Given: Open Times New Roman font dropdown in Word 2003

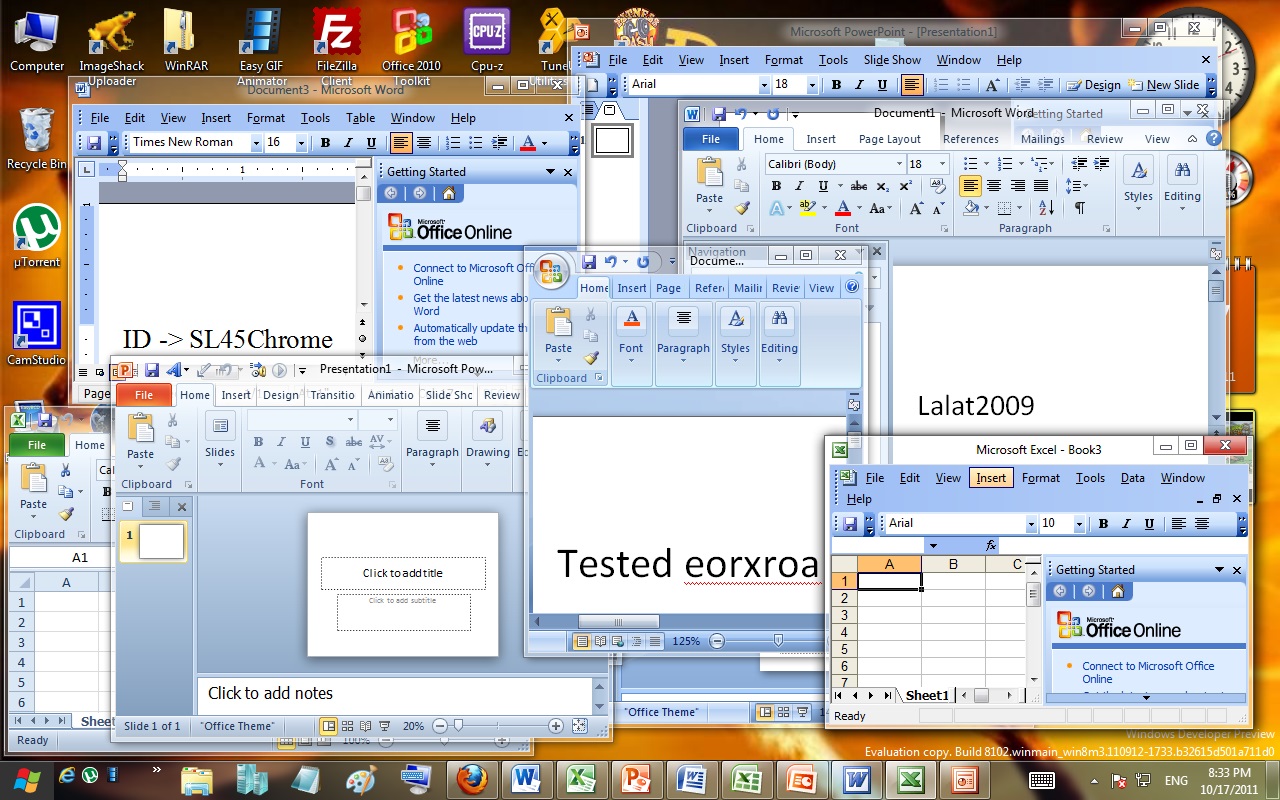Looking at the screenshot, I should pyautogui.click(x=256, y=143).
